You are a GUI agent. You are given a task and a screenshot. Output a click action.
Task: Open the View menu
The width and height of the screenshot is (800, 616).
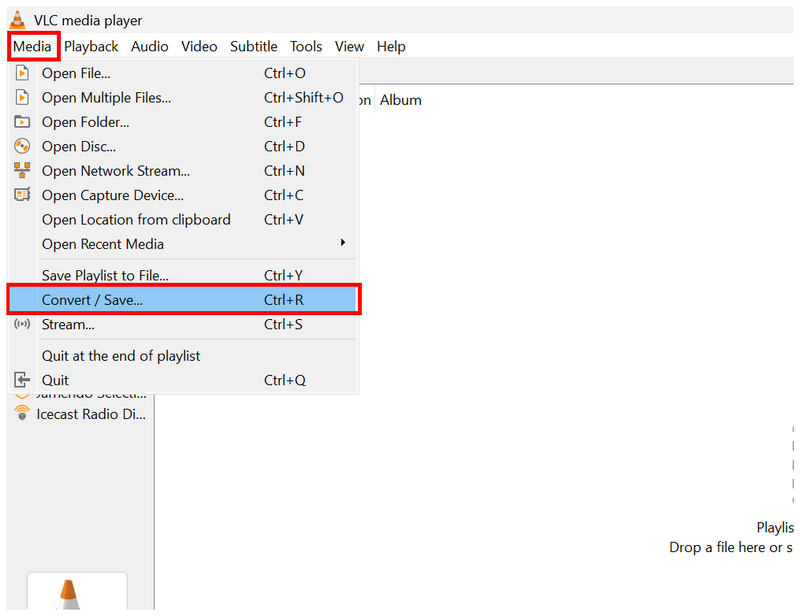pos(349,46)
